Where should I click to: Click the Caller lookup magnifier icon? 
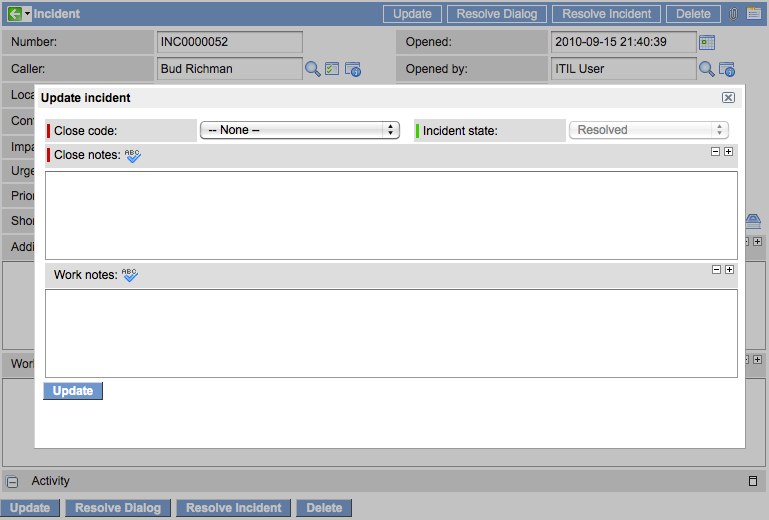pos(313,69)
